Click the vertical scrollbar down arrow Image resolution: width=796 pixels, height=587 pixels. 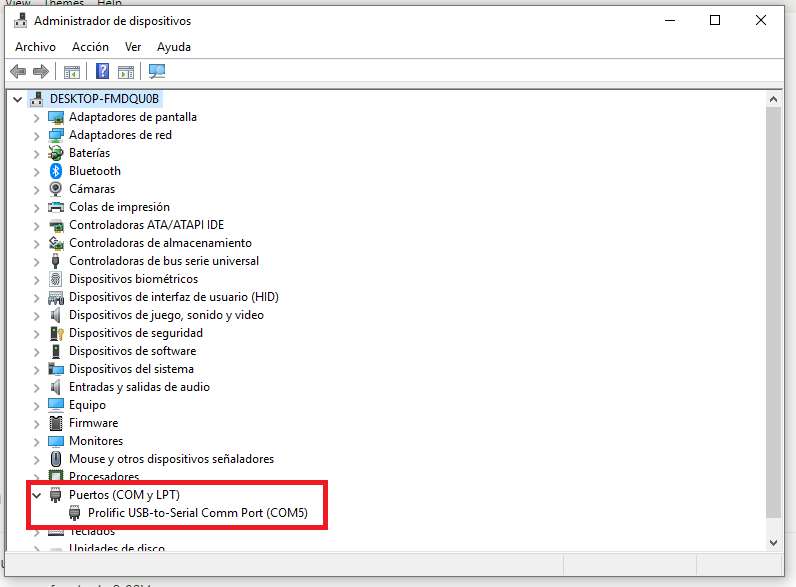click(x=774, y=541)
